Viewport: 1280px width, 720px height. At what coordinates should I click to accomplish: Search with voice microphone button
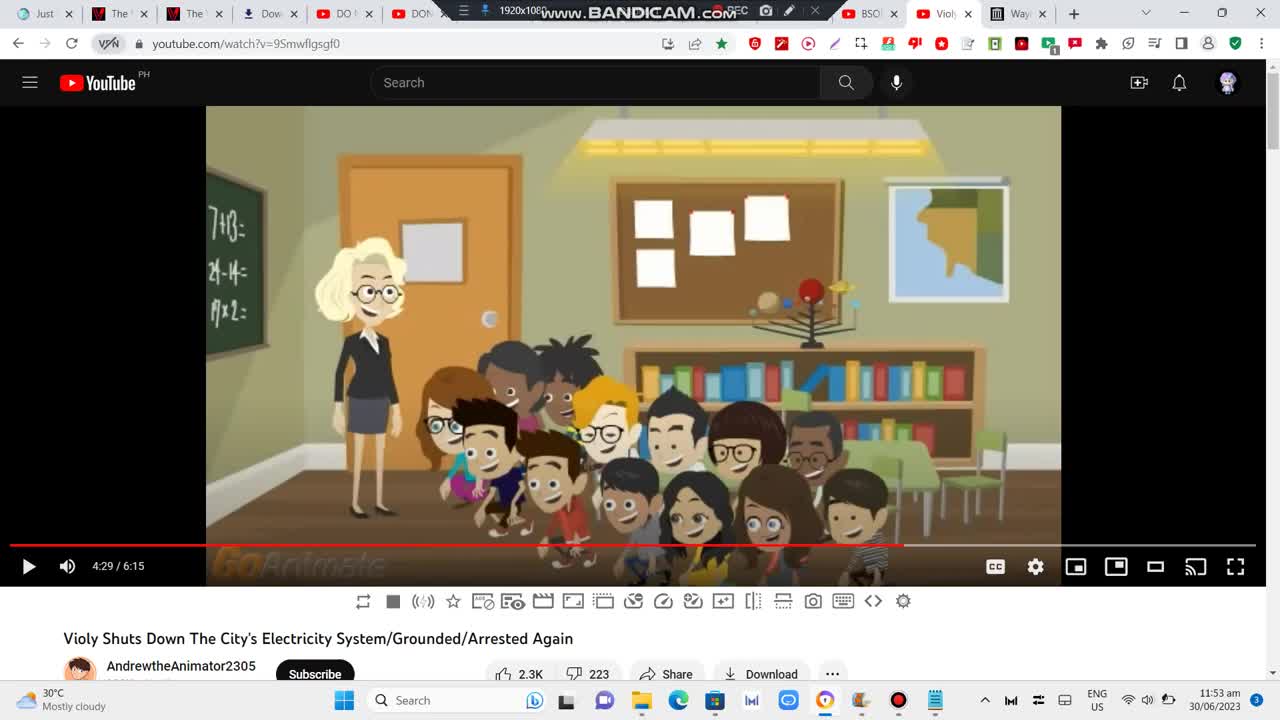point(897,83)
